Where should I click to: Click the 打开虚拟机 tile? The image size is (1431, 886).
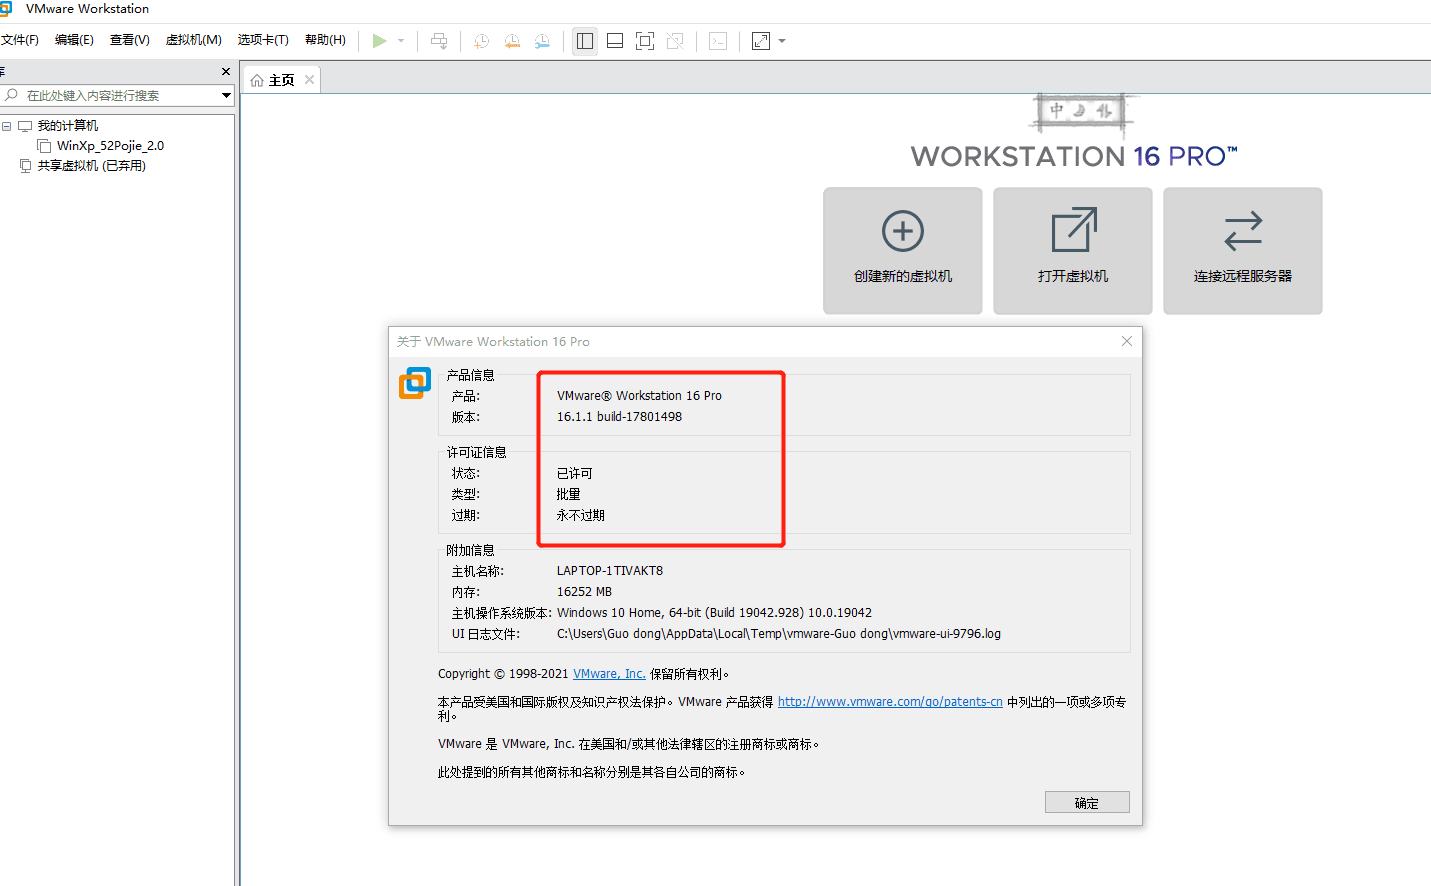click(x=1073, y=251)
